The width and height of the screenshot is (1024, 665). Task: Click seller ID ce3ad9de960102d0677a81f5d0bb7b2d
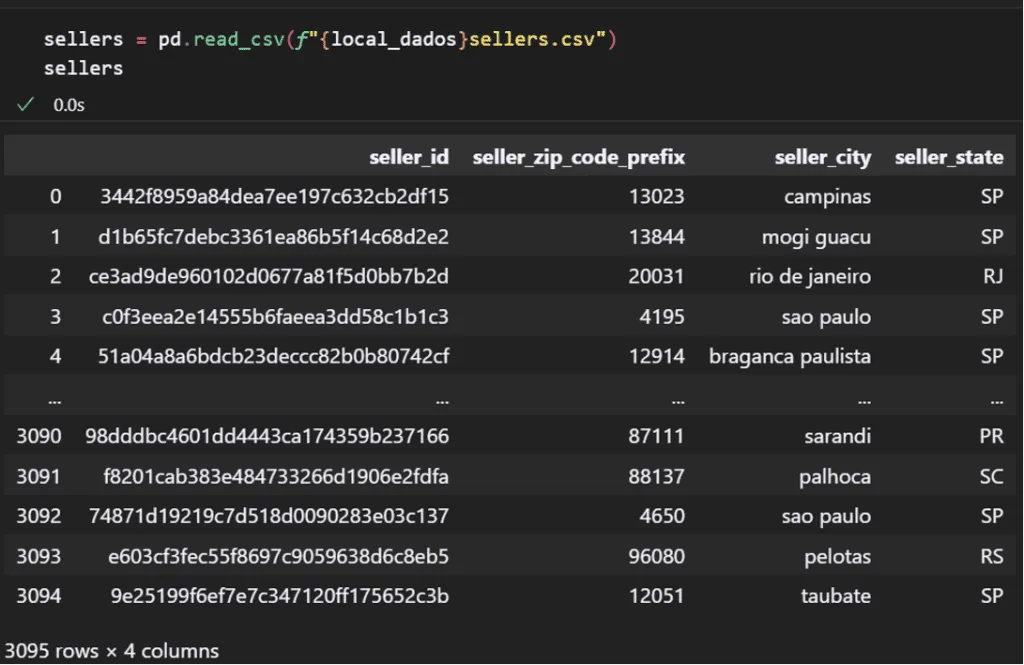(269, 276)
